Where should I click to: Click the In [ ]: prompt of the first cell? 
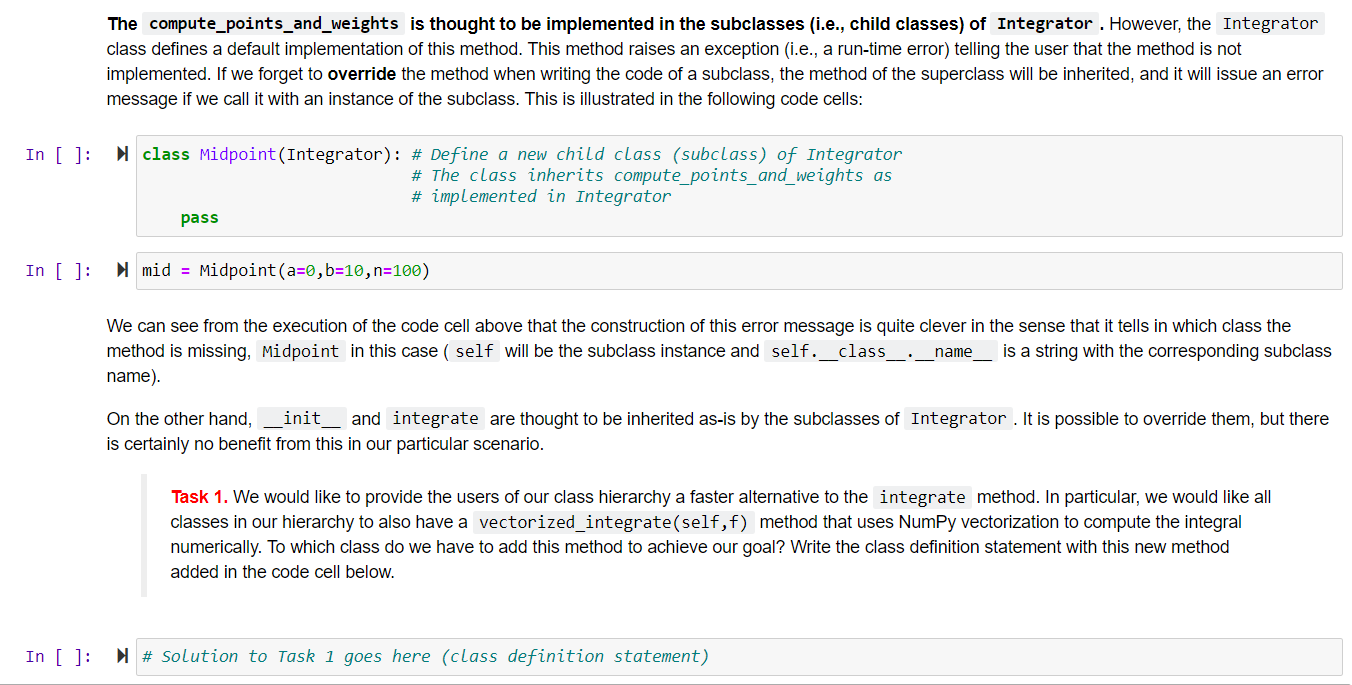(x=58, y=153)
